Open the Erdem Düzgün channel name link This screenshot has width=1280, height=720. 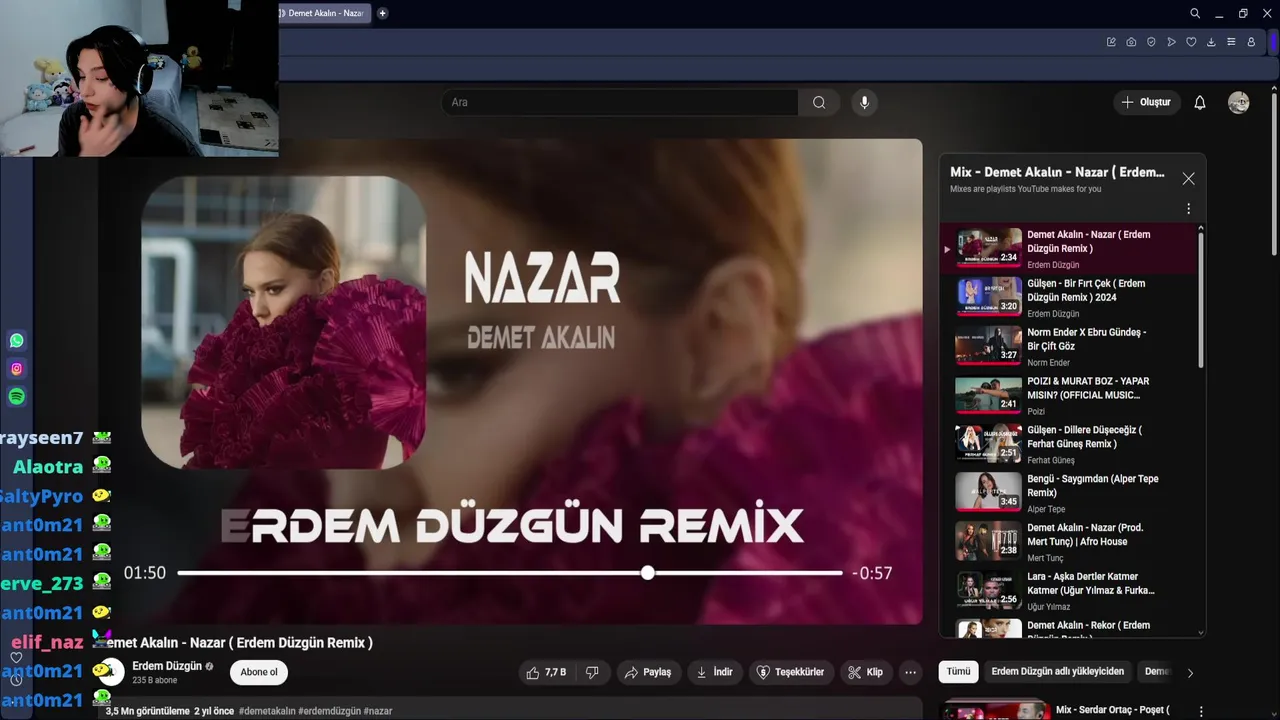point(167,666)
